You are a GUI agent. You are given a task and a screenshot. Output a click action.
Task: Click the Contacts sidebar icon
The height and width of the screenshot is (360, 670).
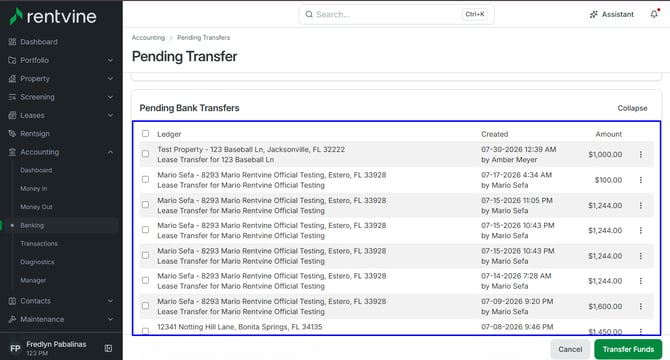(x=12, y=301)
